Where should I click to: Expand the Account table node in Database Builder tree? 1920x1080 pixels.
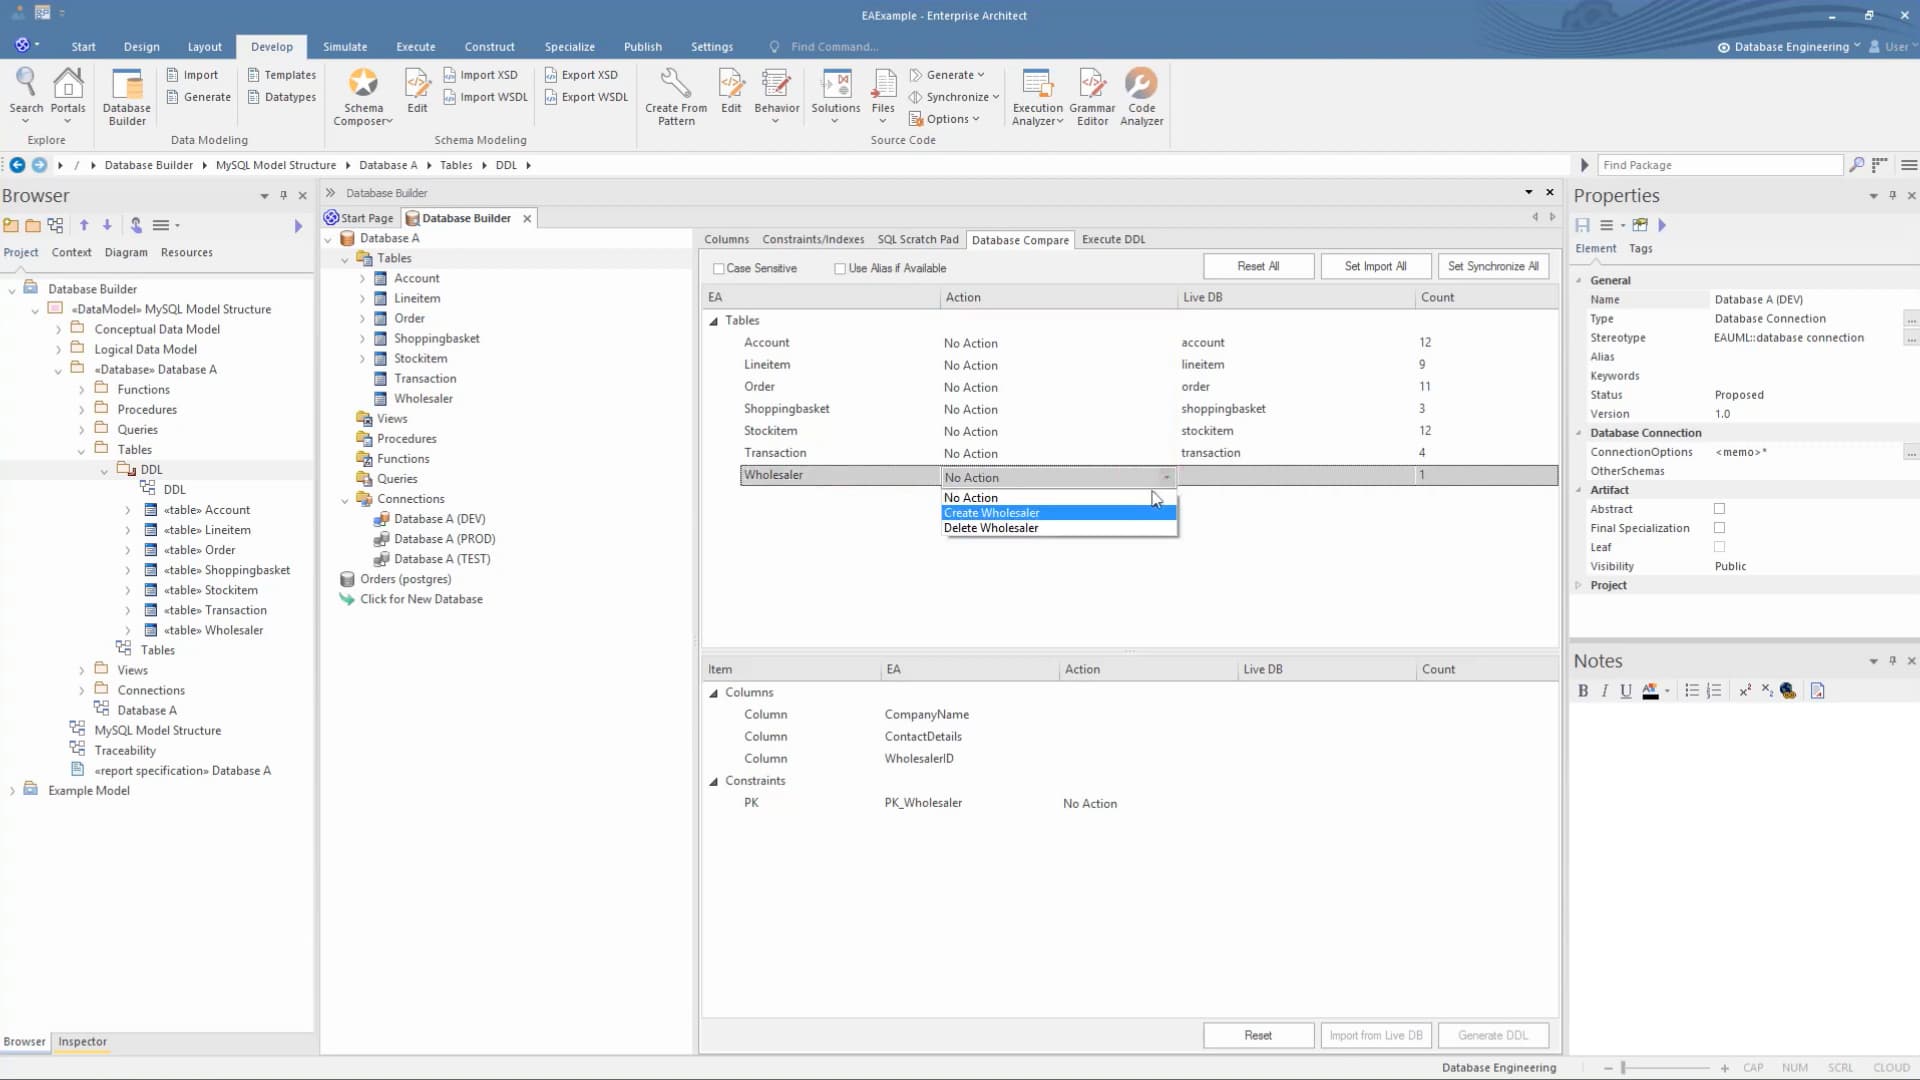pos(362,279)
